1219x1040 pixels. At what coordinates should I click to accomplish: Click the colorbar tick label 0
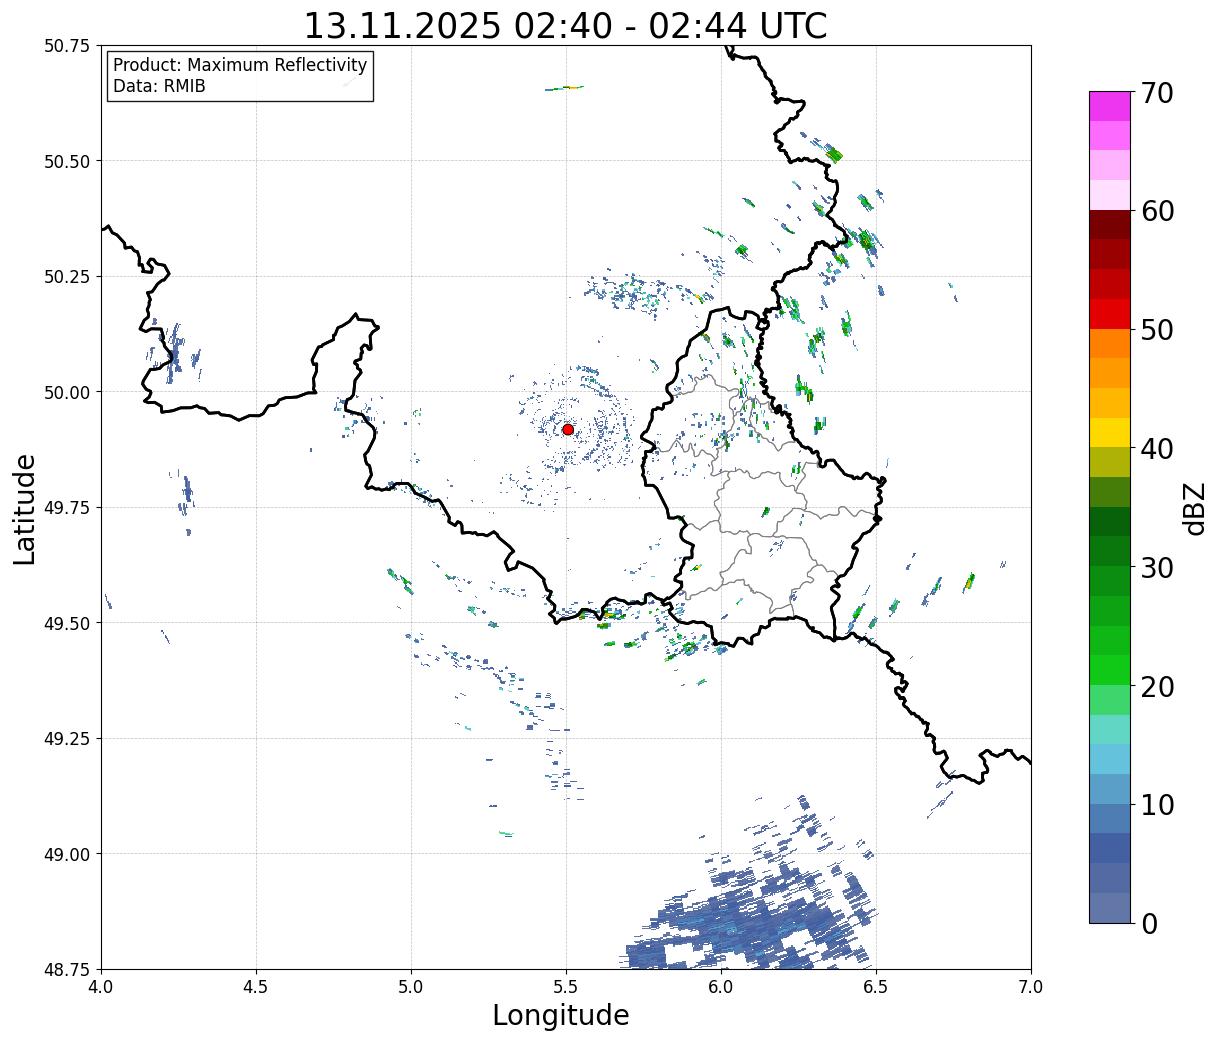click(1149, 924)
